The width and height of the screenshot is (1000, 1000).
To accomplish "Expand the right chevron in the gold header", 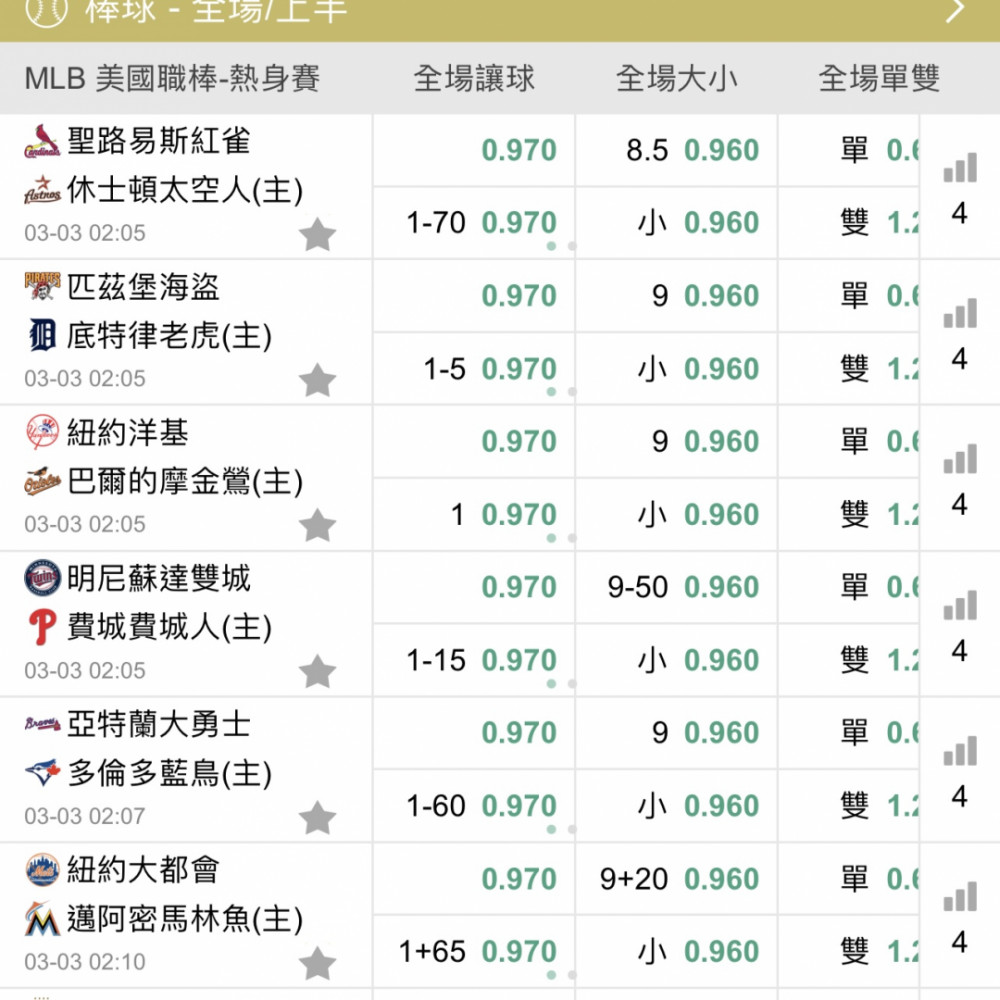I will pos(955,10).
